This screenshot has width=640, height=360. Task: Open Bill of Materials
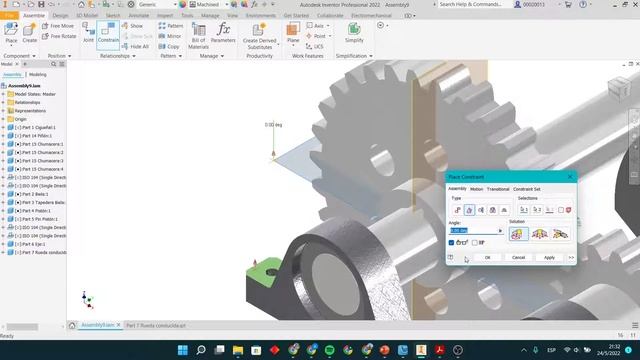tap(198, 36)
